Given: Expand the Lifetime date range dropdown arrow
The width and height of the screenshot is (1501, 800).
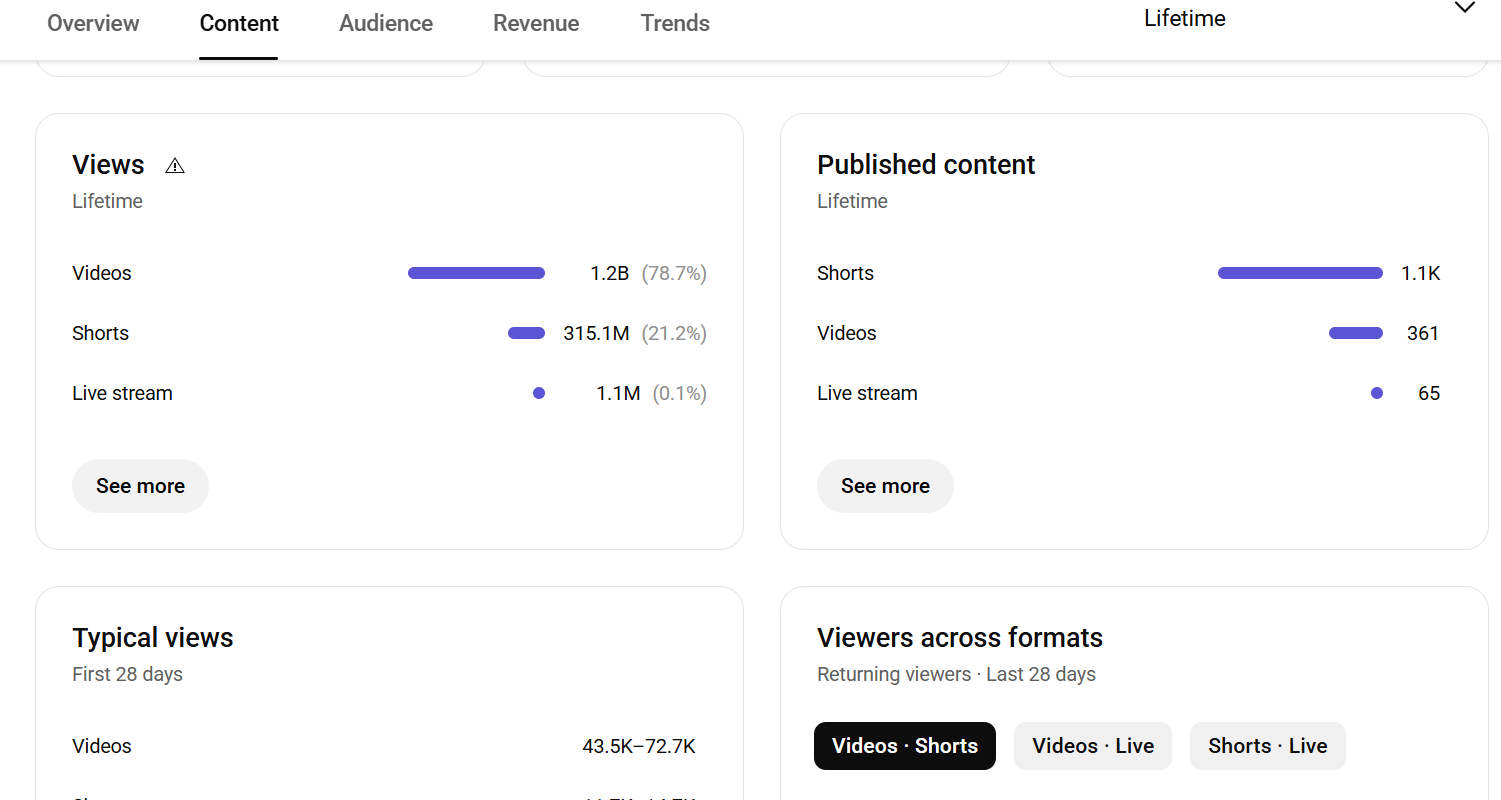Looking at the screenshot, I should [1464, 9].
